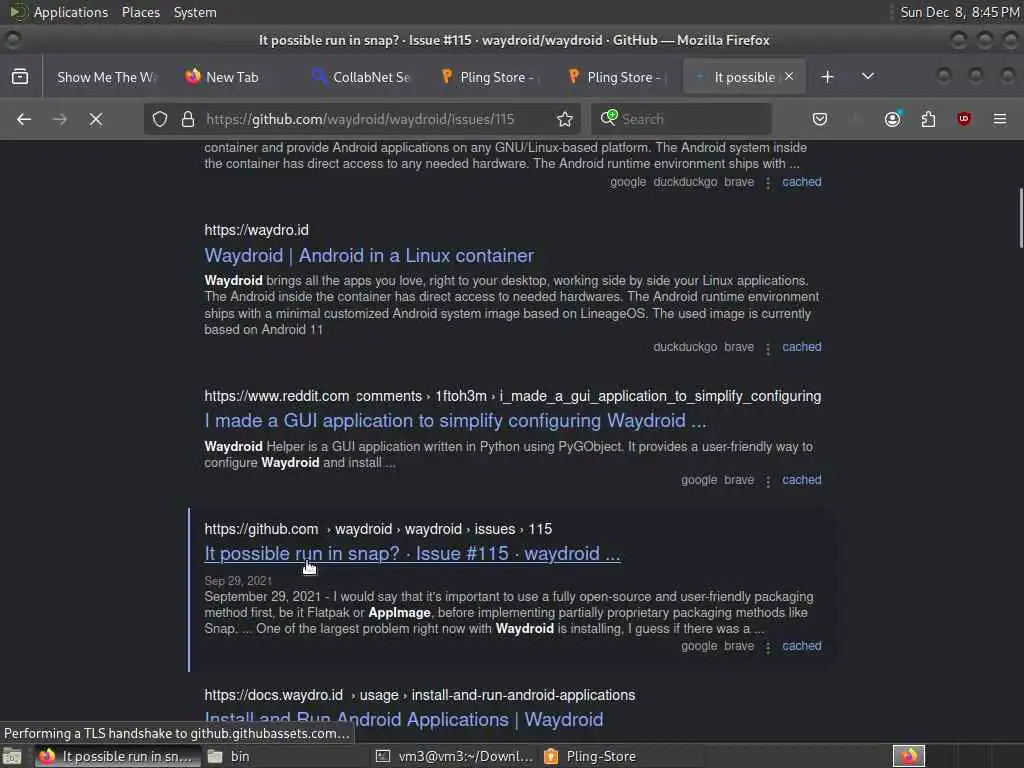This screenshot has height=768, width=1024.
Task: Click https://waydro.id URL text
Action: 256,230
